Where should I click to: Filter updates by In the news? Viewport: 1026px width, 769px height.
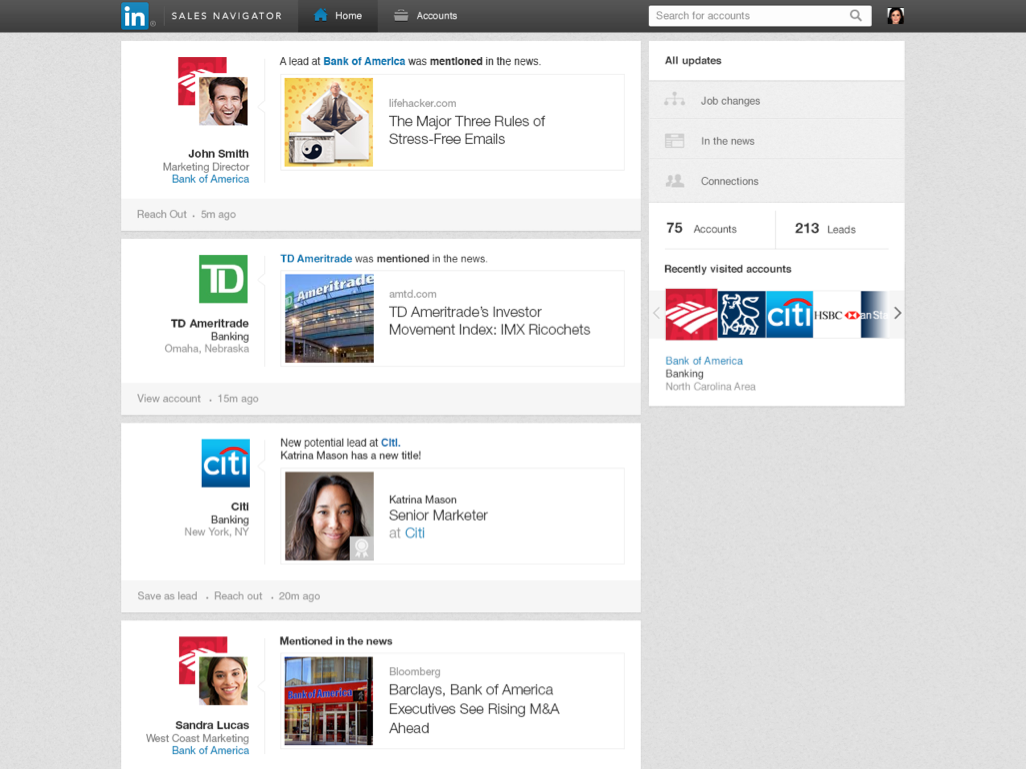(777, 141)
